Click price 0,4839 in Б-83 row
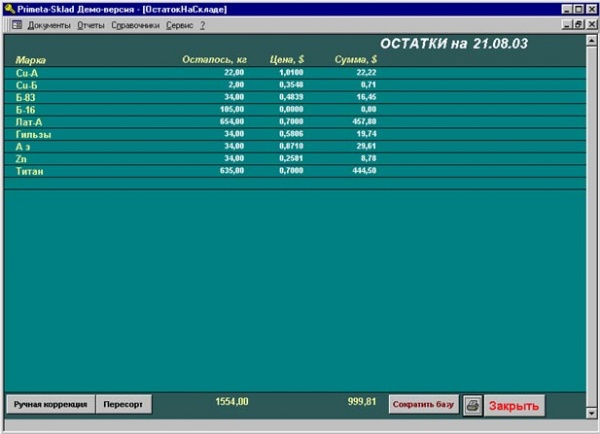The image size is (600, 434). pyautogui.click(x=291, y=97)
